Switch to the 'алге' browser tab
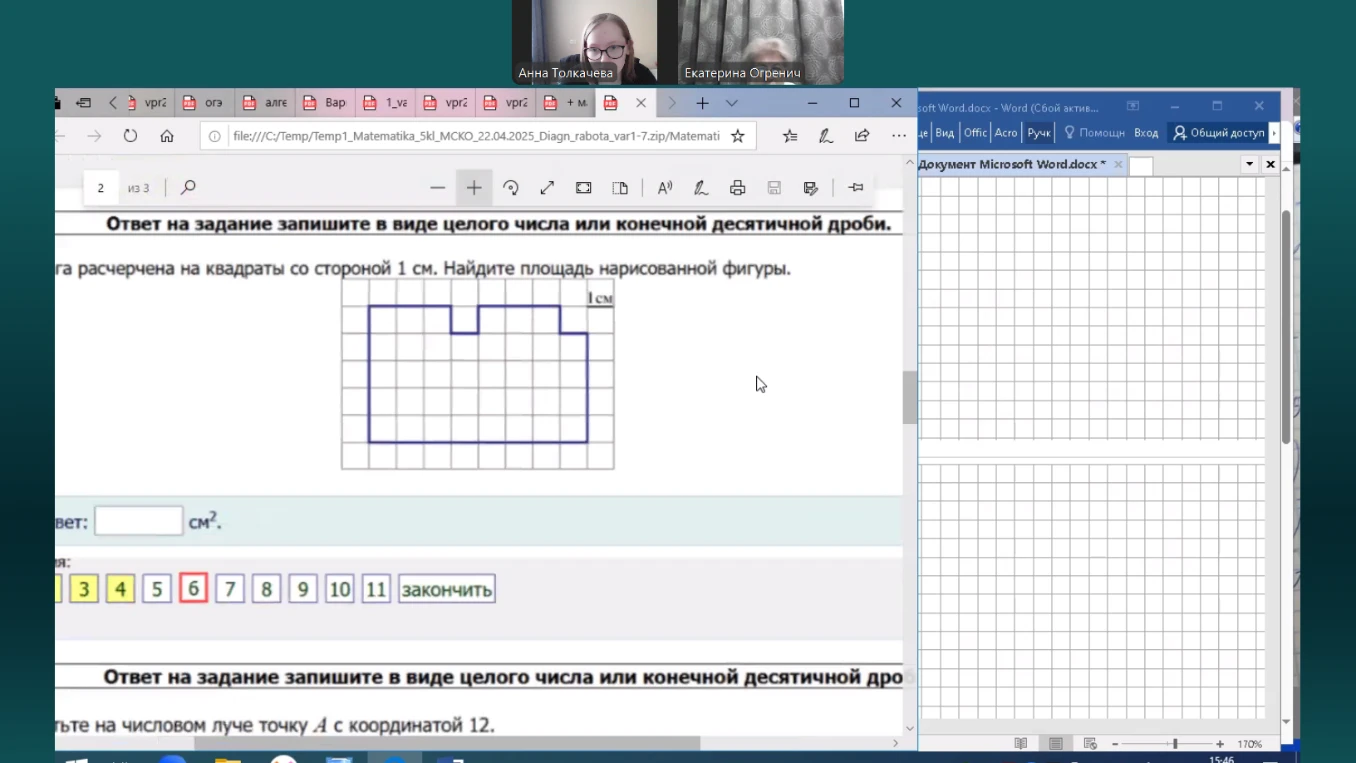Image resolution: width=1356 pixels, height=763 pixels. tap(265, 103)
